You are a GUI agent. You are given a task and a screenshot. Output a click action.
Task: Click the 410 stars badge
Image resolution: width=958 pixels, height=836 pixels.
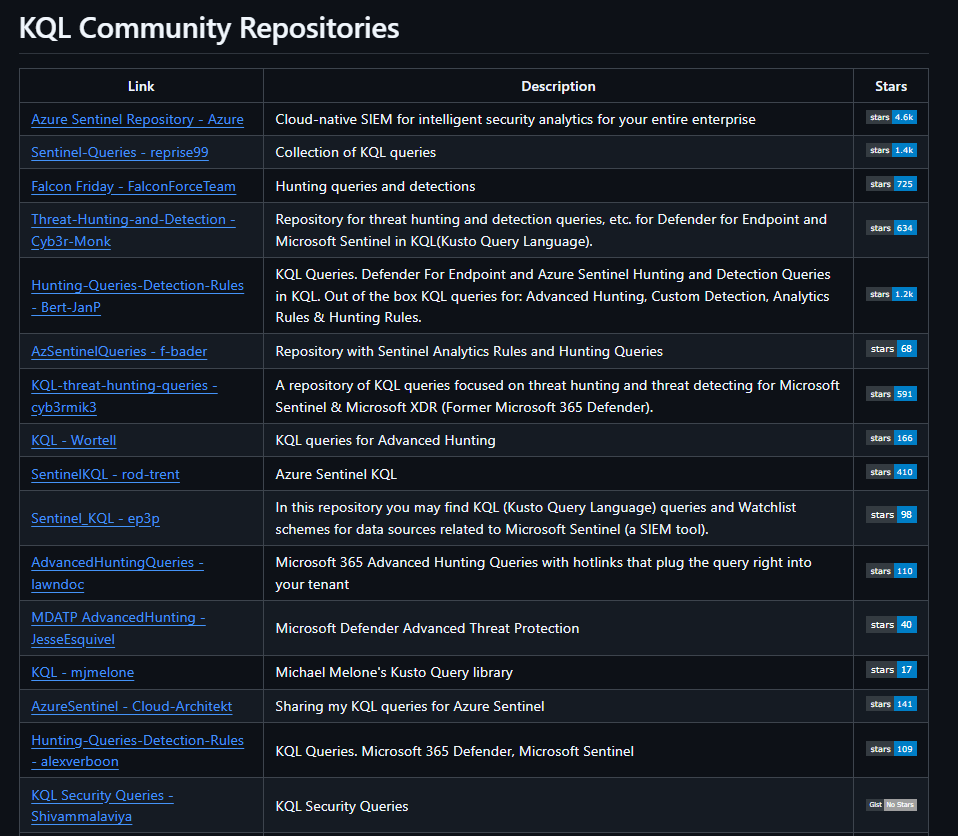point(891,472)
